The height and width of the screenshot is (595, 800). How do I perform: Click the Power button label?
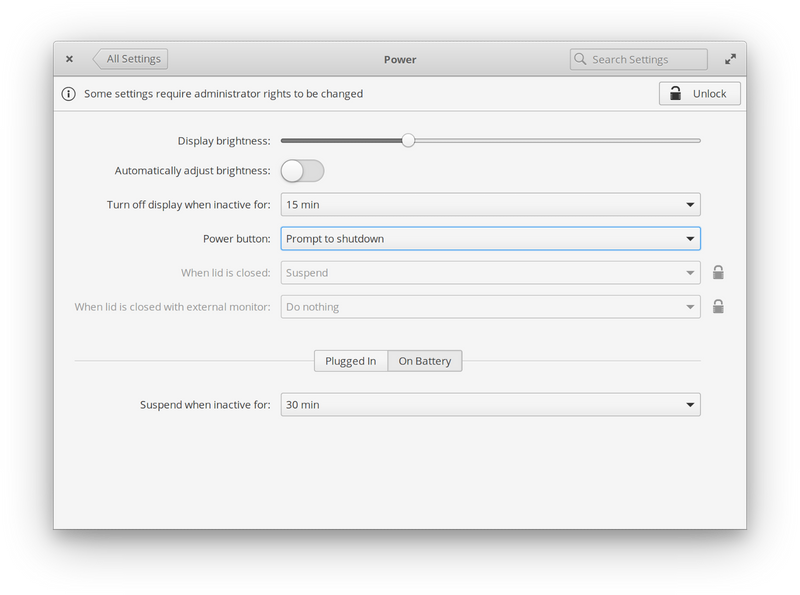237,239
